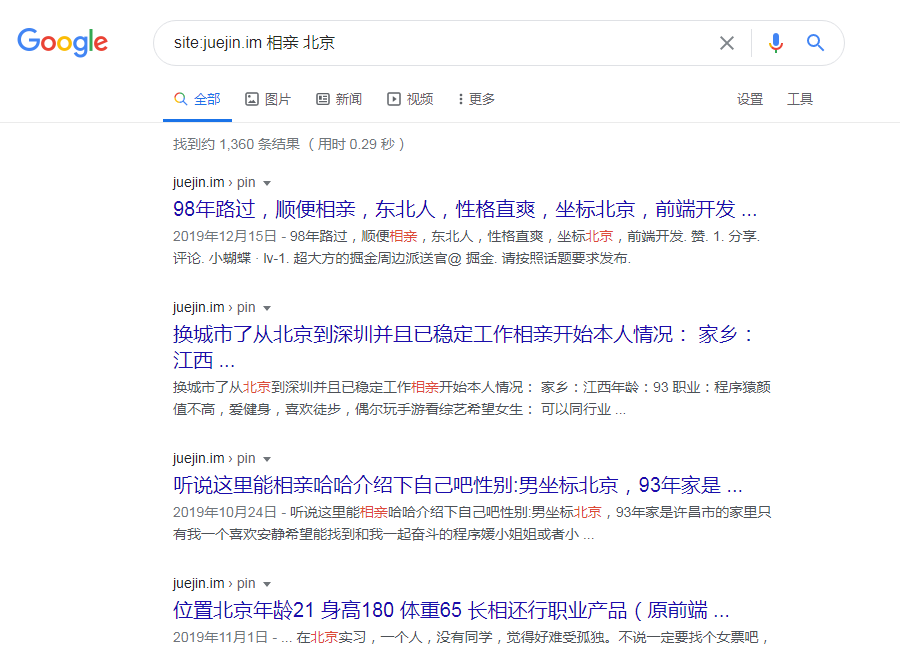Screen dimensions: 900x649
Task: Open the 更多 menu
Action: tap(476, 99)
